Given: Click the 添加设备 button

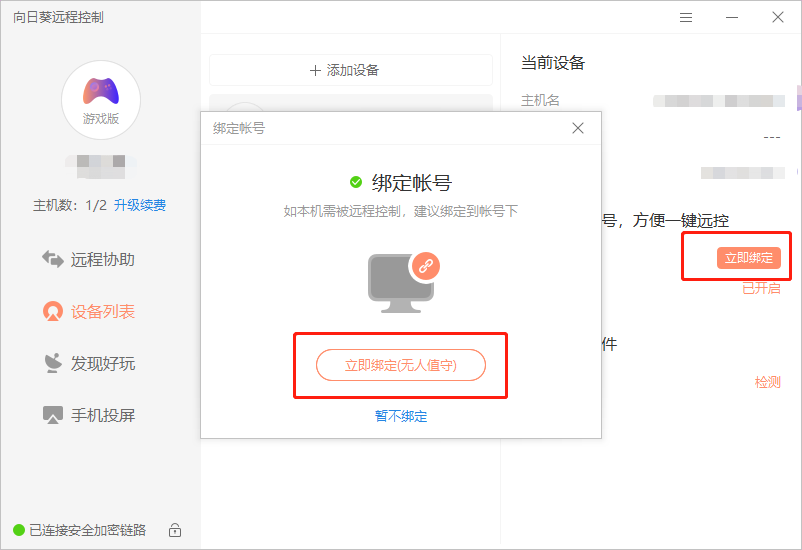Looking at the screenshot, I should tap(351, 70).
